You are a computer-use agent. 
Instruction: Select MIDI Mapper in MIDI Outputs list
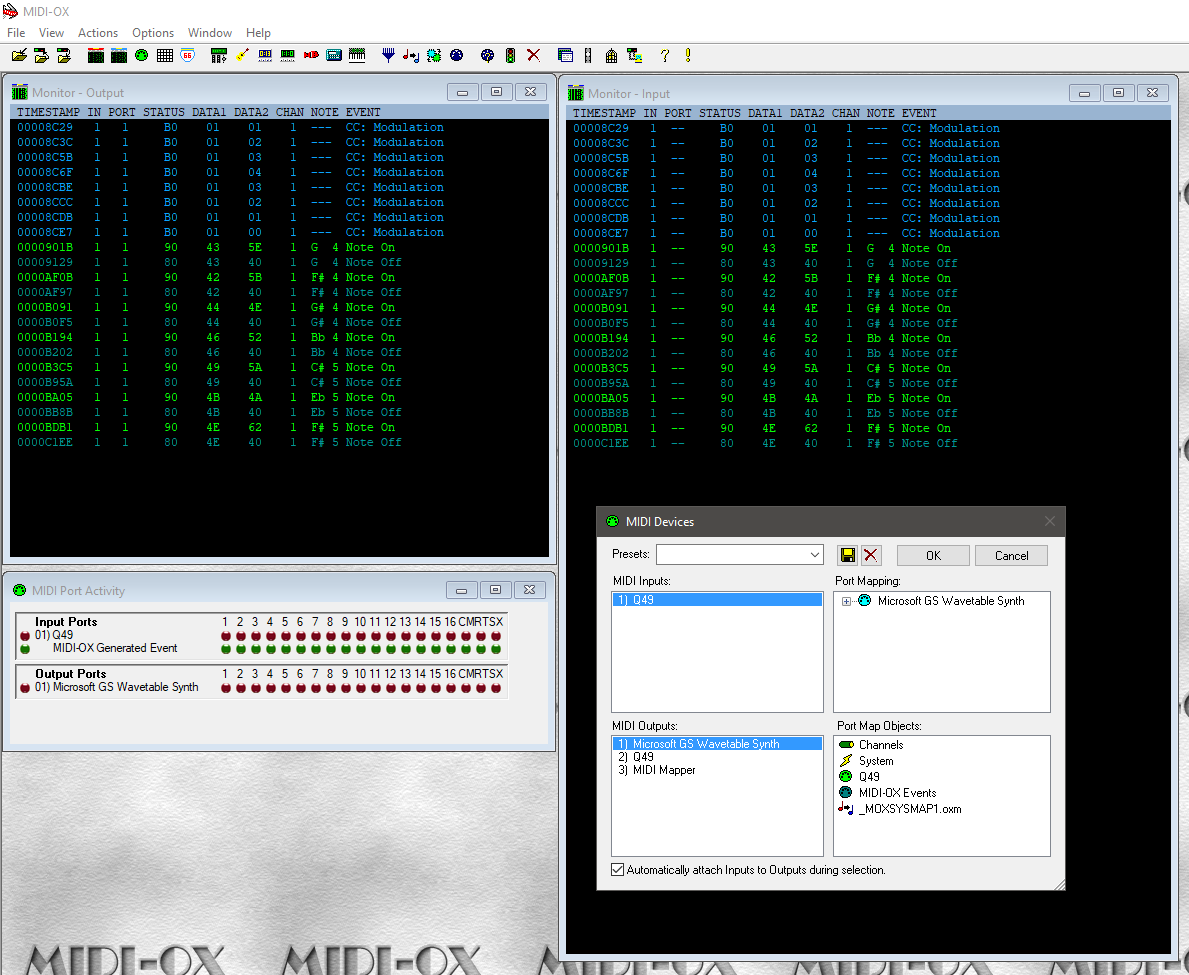pos(663,770)
